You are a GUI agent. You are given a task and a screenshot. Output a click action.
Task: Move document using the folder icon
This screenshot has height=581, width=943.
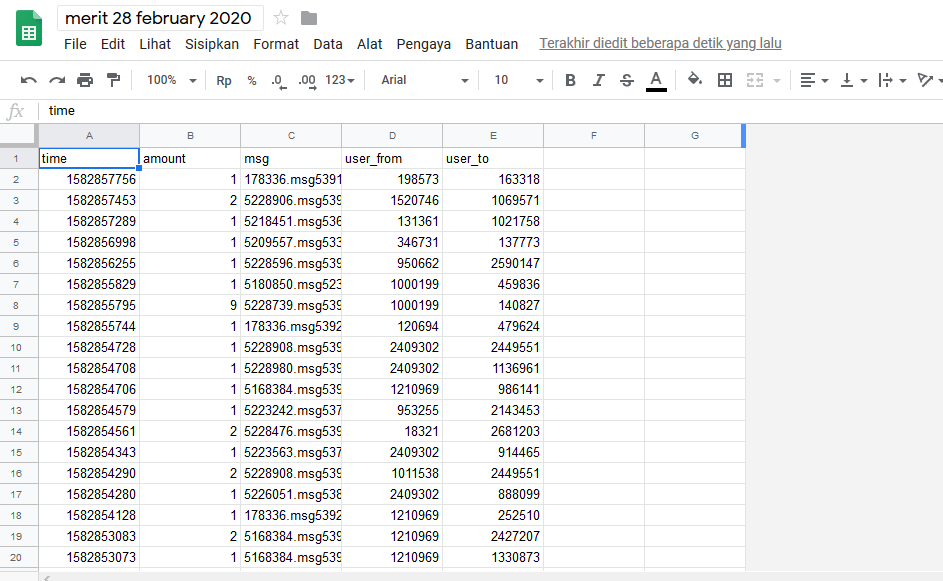point(309,18)
